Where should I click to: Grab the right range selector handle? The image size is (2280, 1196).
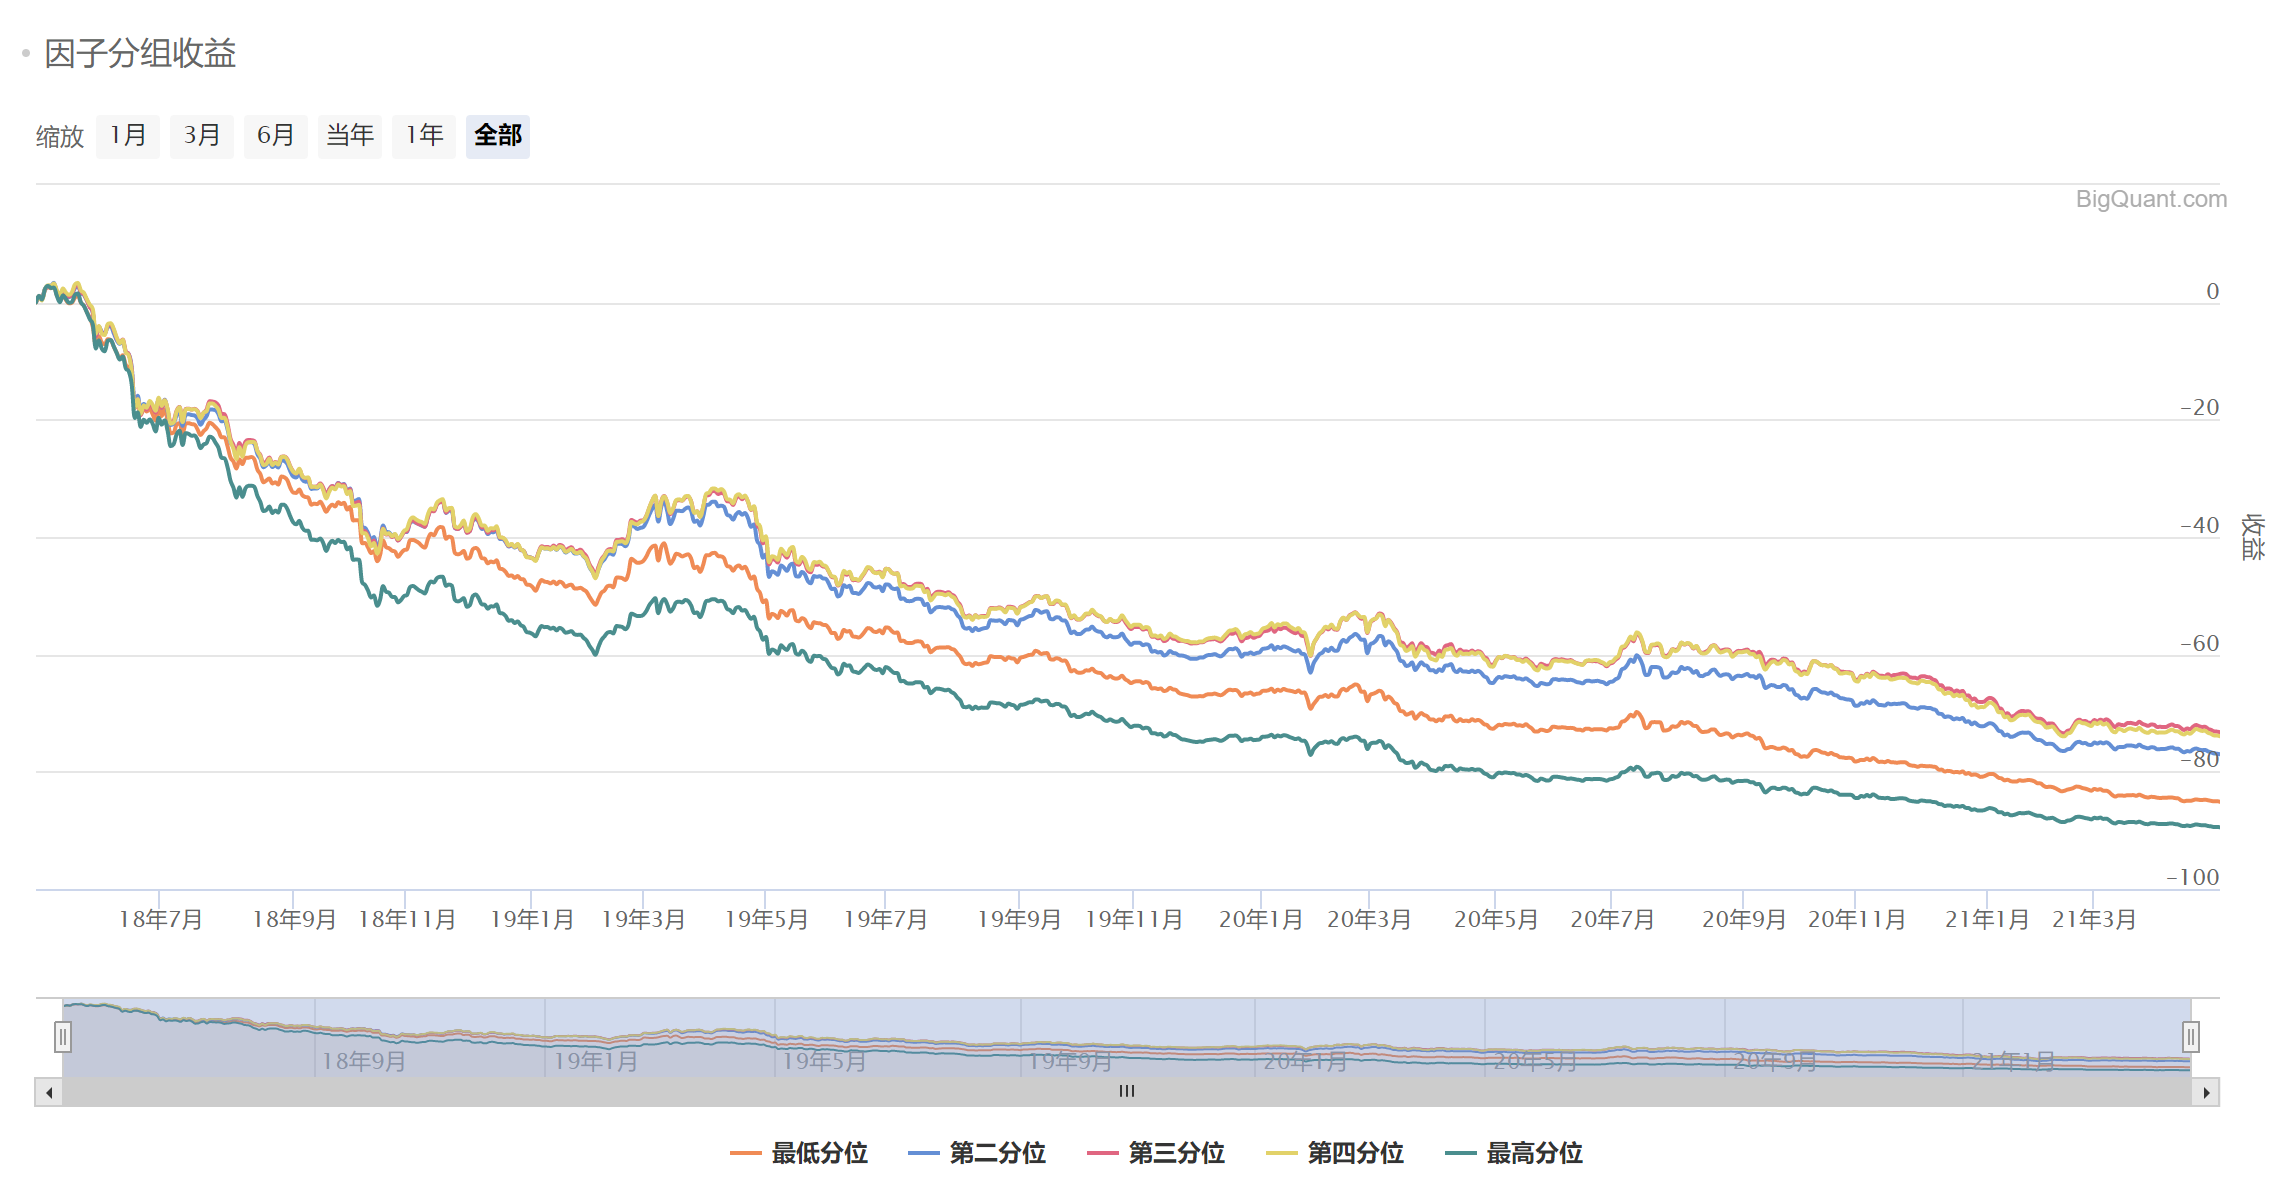tap(2191, 1037)
